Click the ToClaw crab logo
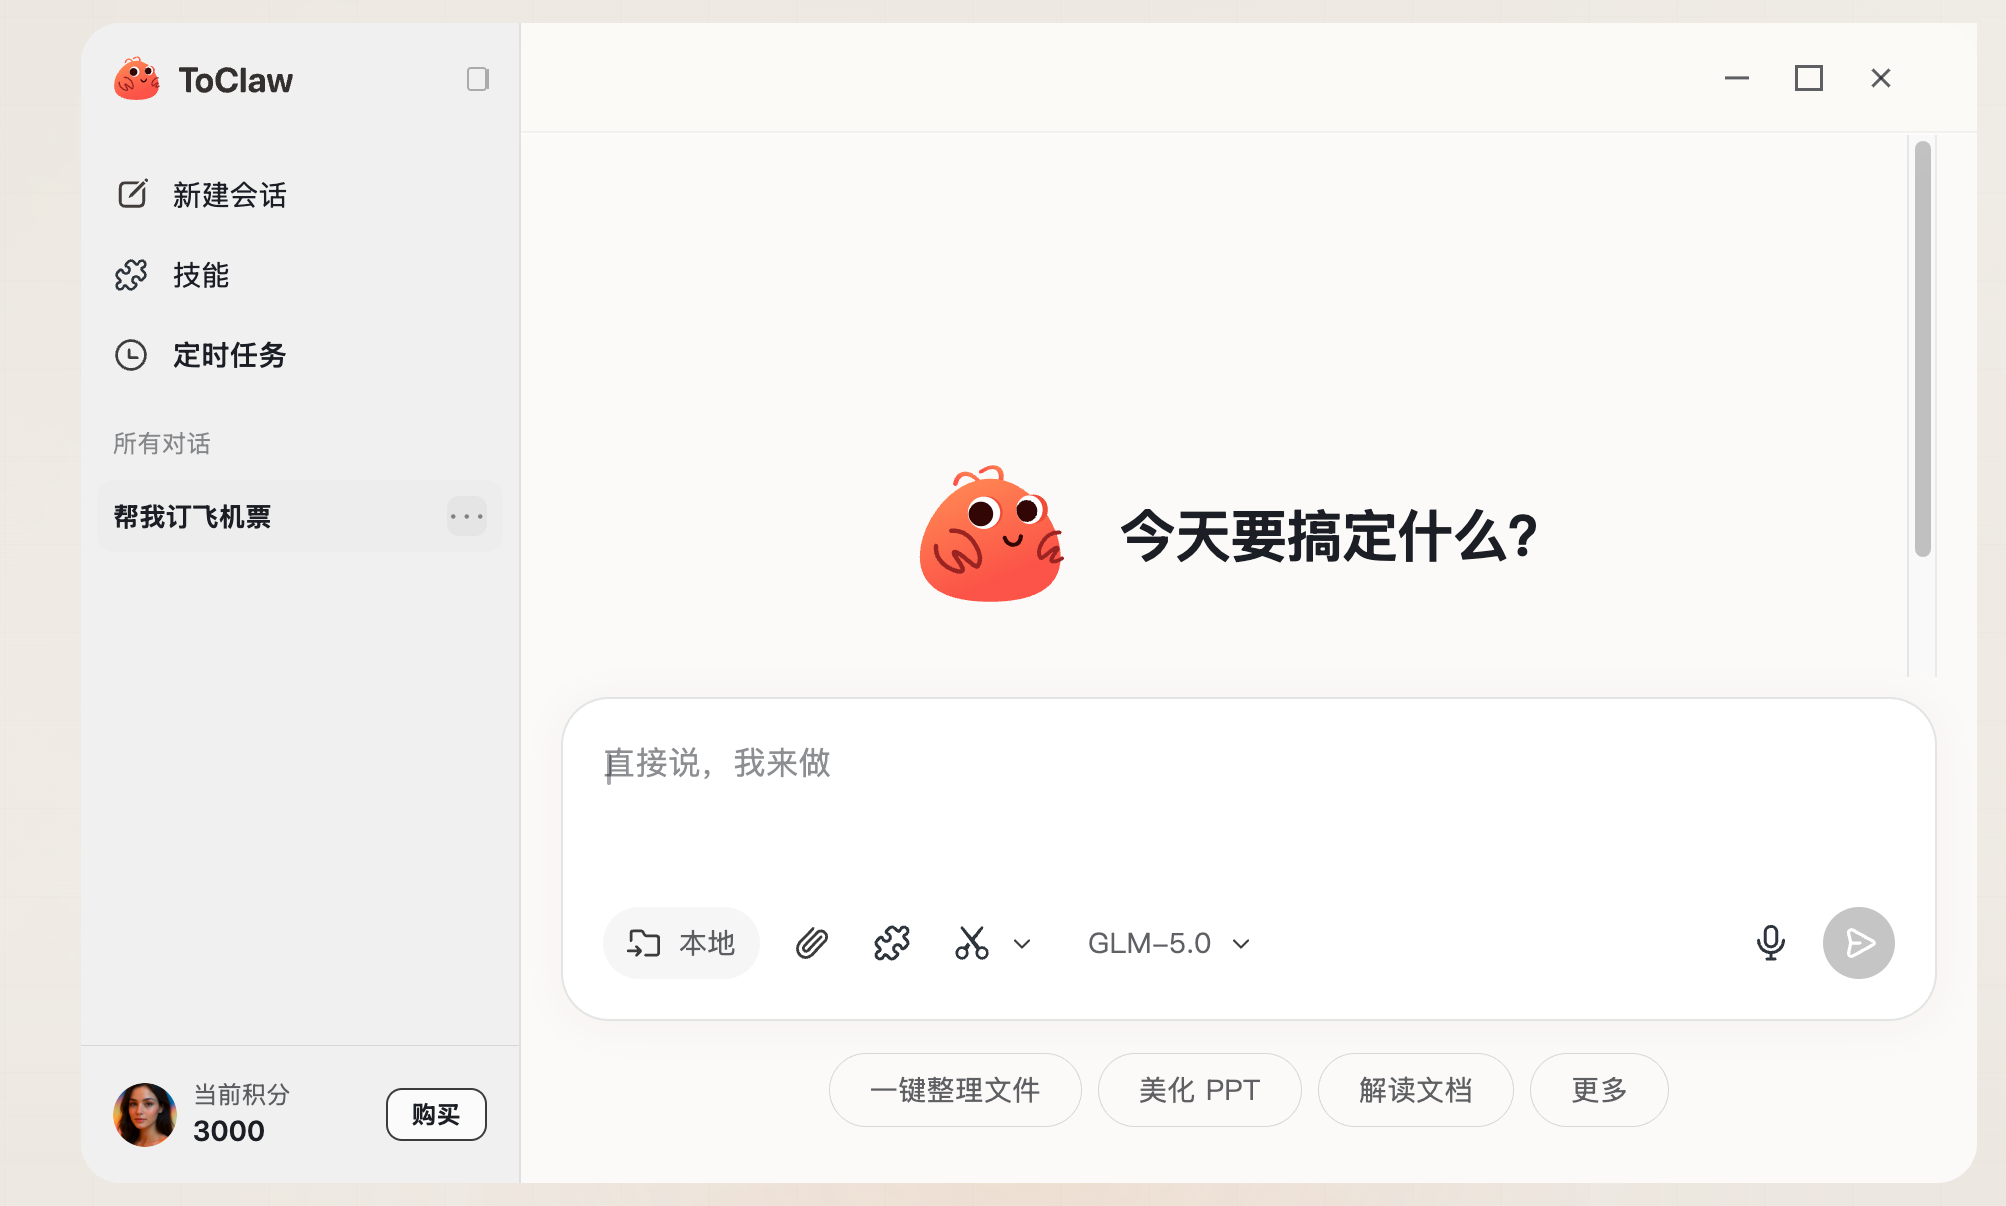The image size is (2006, 1206). [x=137, y=79]
